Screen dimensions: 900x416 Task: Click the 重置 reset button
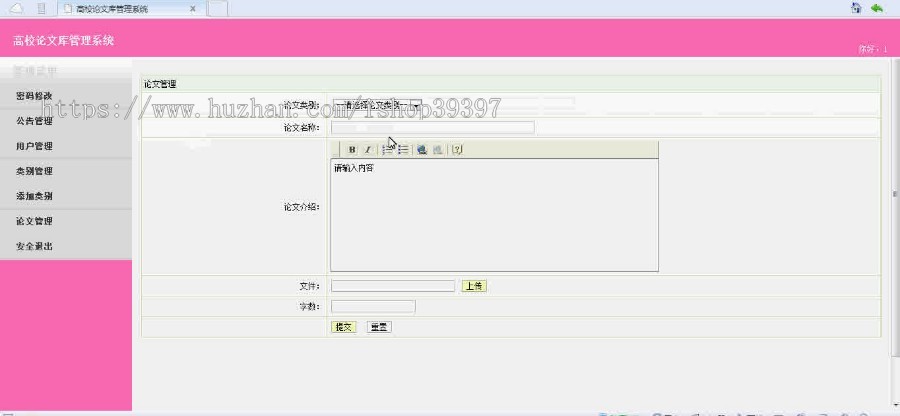379,327
